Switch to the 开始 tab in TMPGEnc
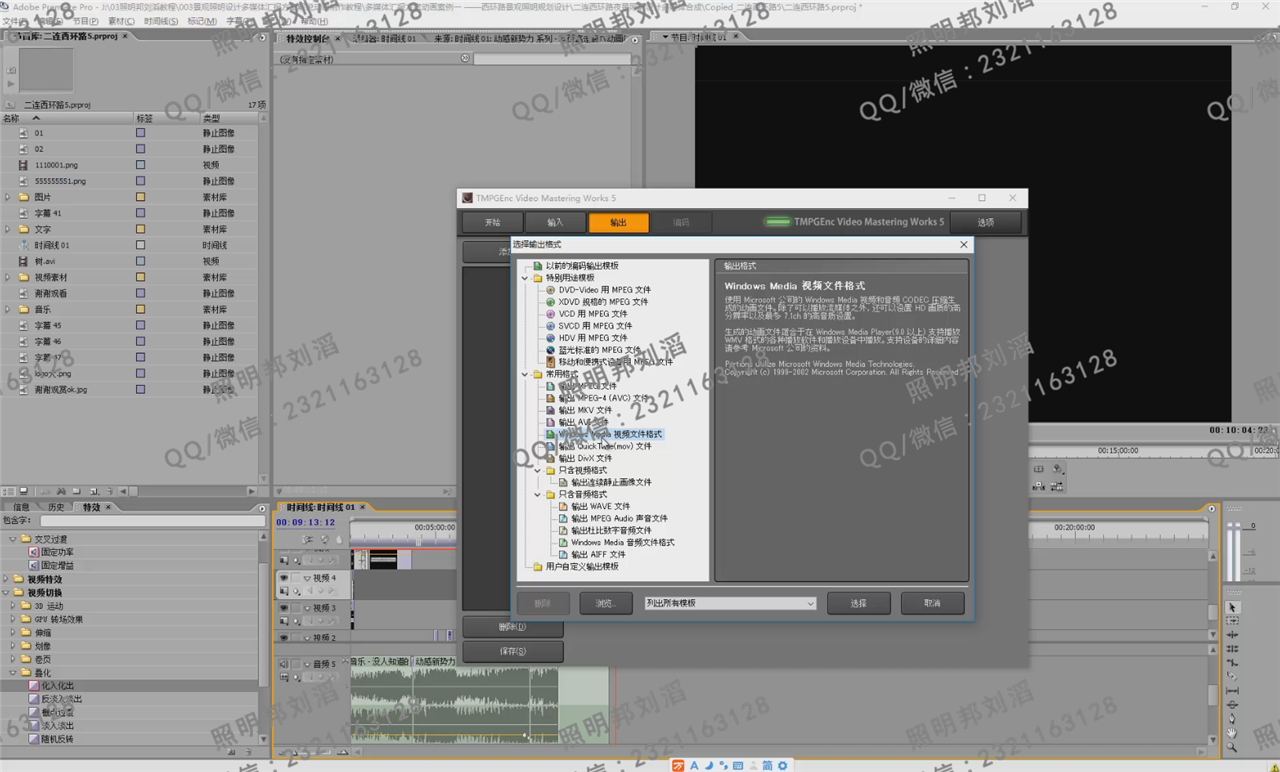The height and width of the screenshot is (772, 1280). coord(492,222)
